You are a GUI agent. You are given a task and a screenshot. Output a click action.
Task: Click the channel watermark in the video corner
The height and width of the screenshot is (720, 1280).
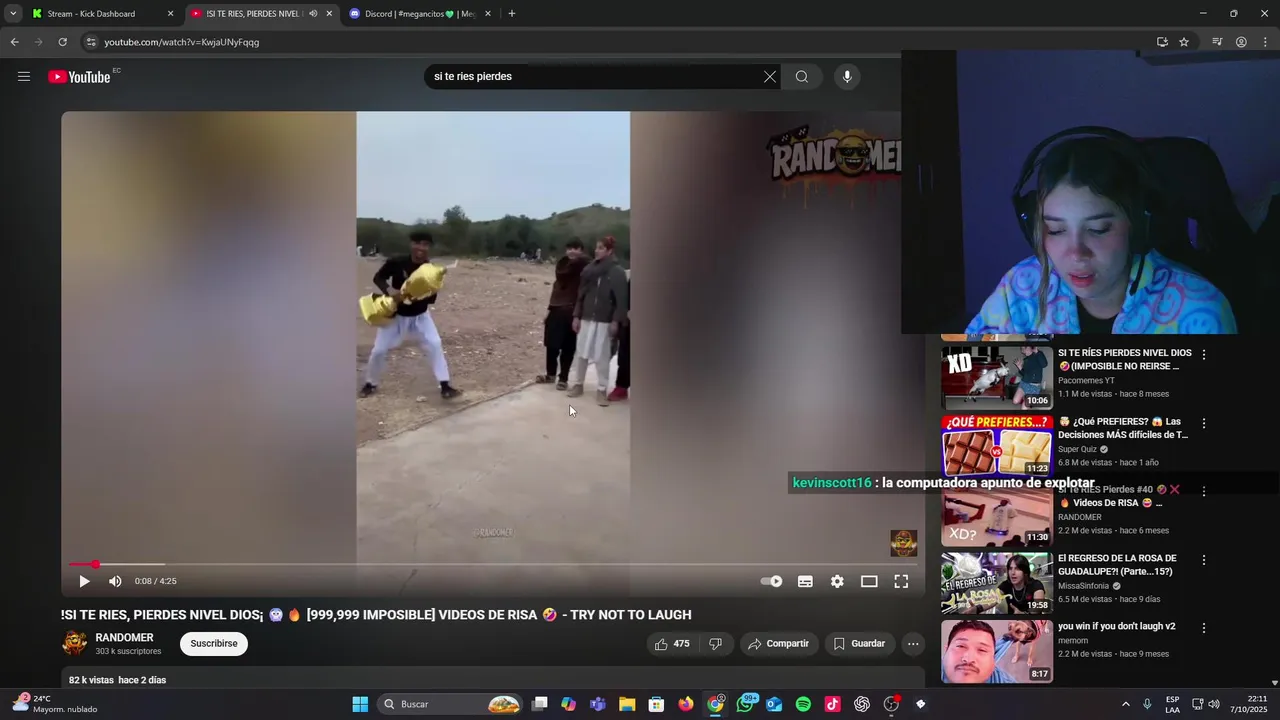(904, 543)
